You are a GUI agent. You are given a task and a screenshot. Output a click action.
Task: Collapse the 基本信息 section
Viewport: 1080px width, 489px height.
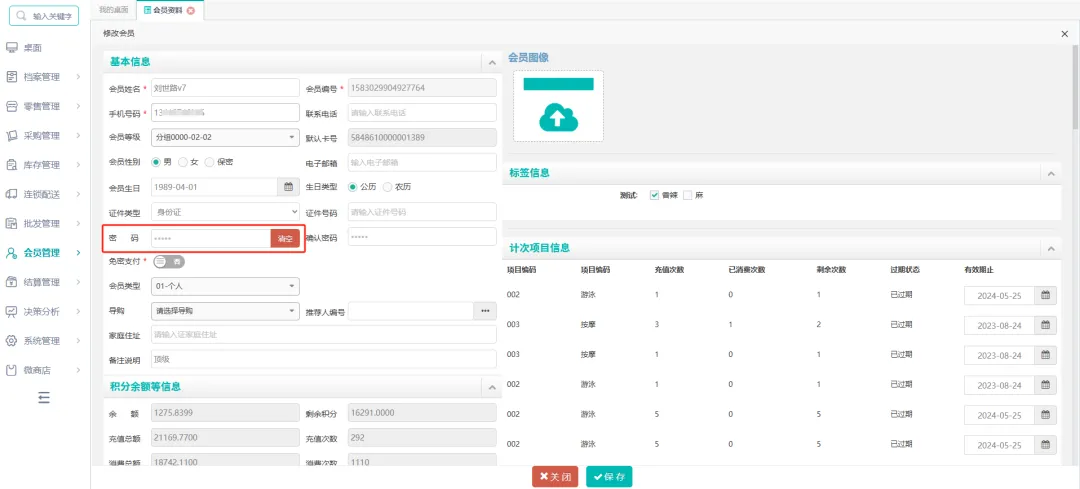(x=492, y=62)
